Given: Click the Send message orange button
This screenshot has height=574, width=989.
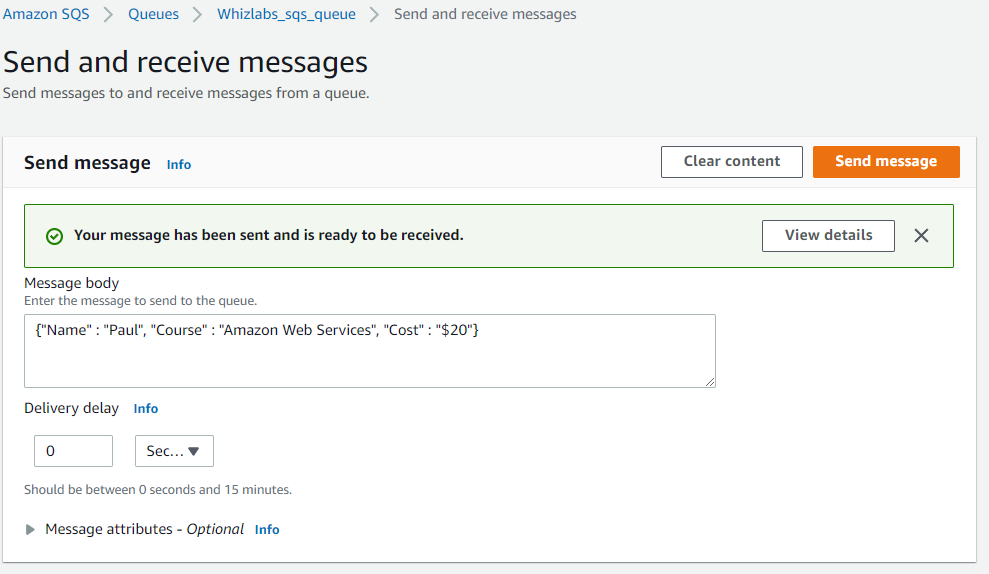Looking at the screenshot, I should 886,162.
